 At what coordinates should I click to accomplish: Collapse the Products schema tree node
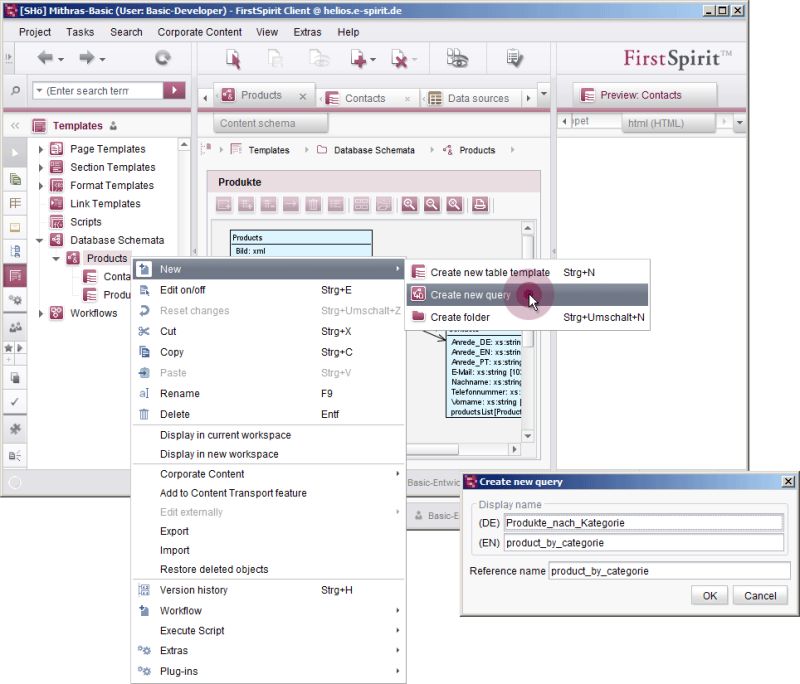[56, 259]
